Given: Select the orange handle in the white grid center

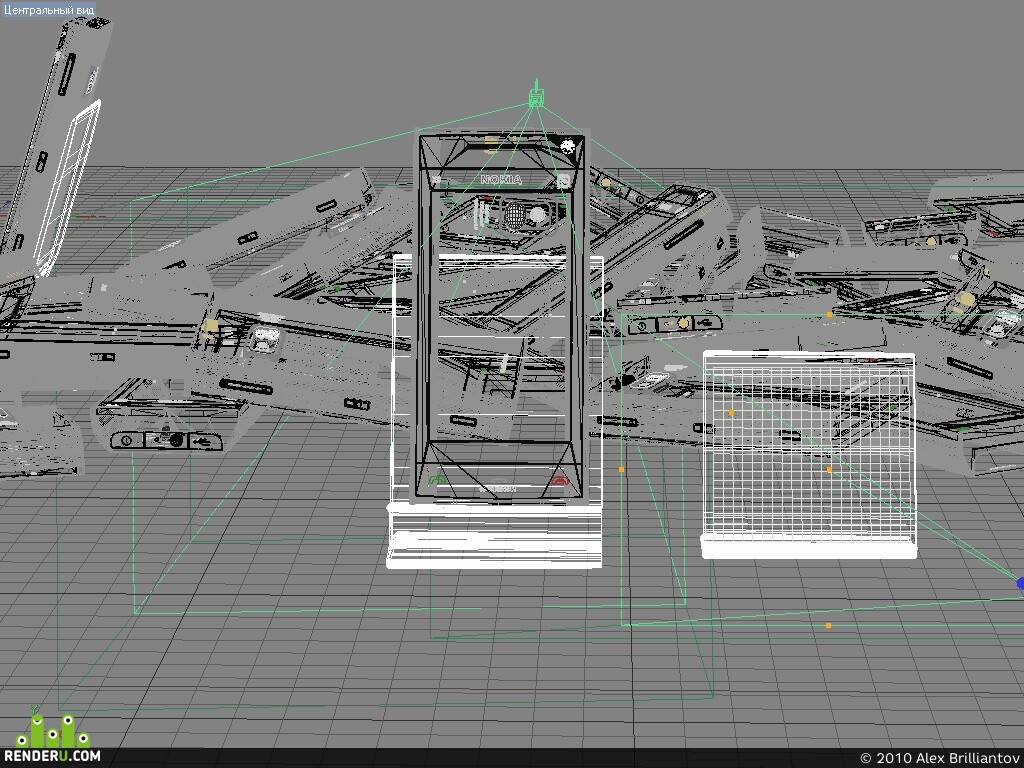Looking at the screenshot, I should (x=829, y=470).
